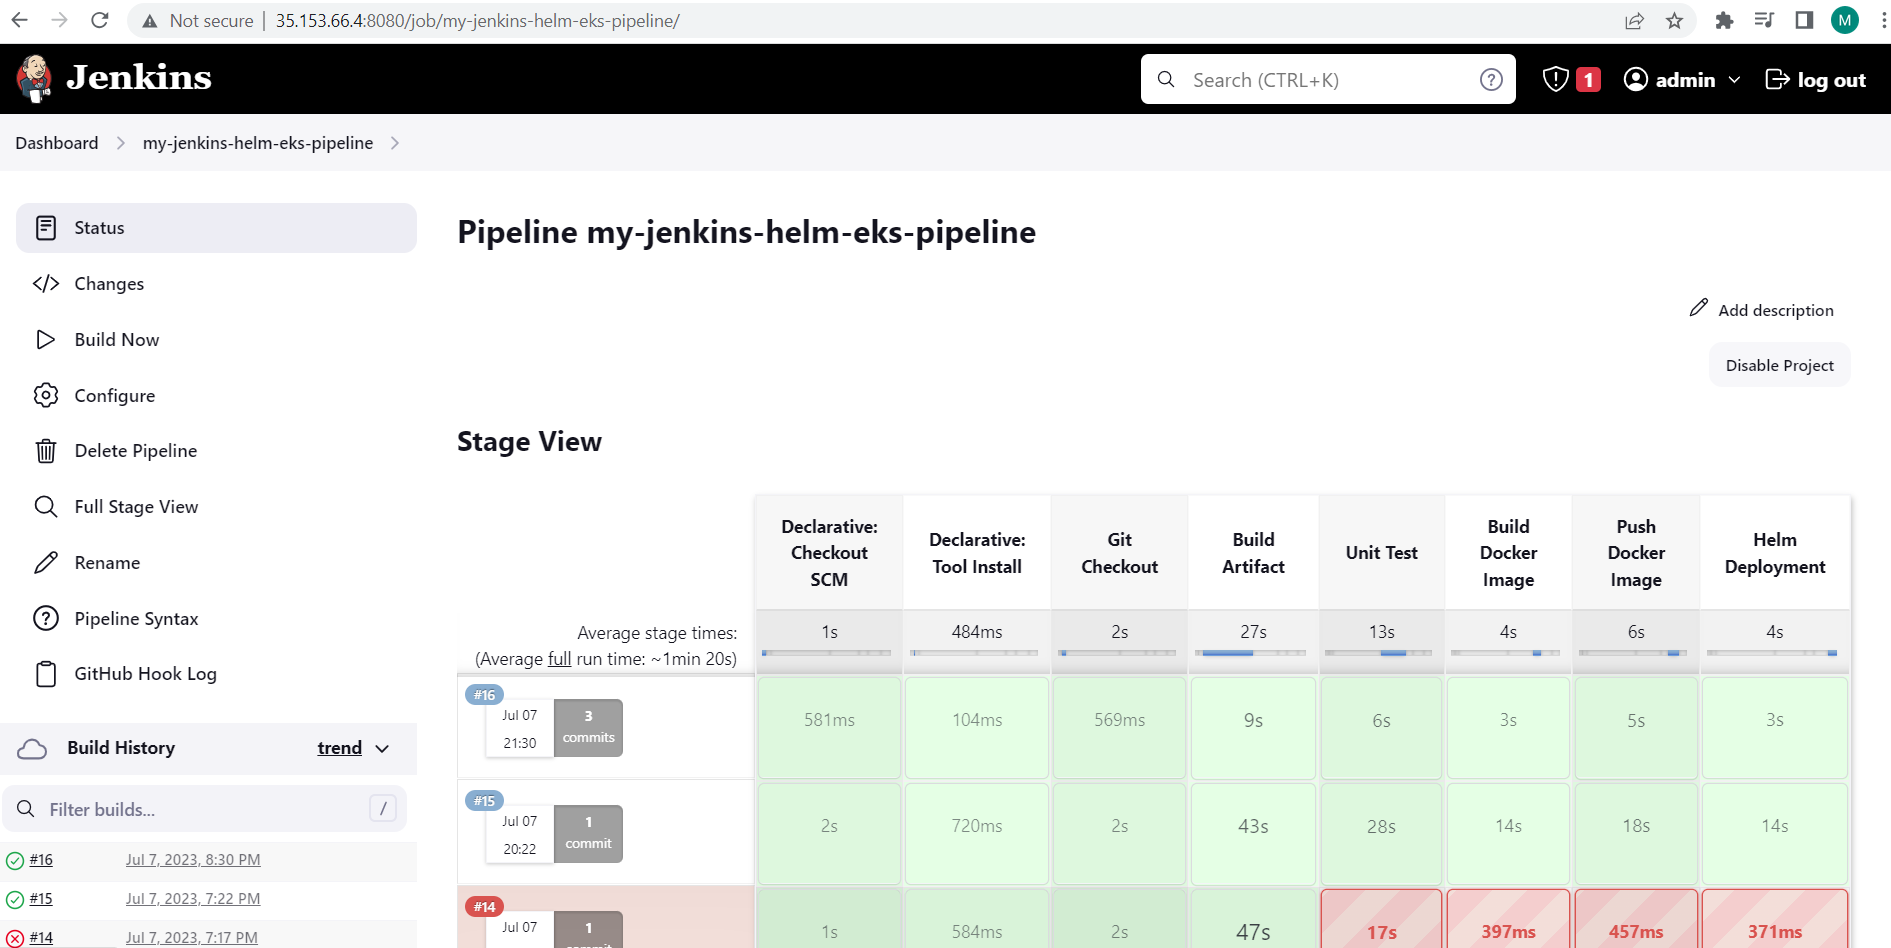Open the Status sidebar item
1891x948 pixels.
[x=216, y=228]
